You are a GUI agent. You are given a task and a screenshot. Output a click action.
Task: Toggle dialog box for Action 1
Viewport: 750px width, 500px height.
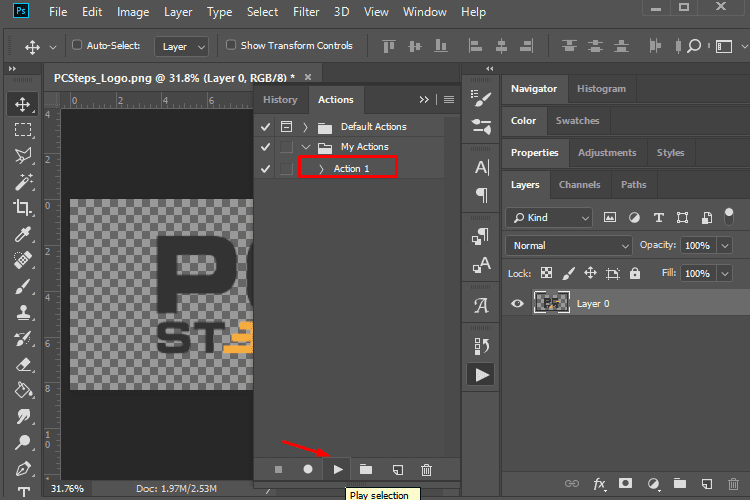(286, 168)
